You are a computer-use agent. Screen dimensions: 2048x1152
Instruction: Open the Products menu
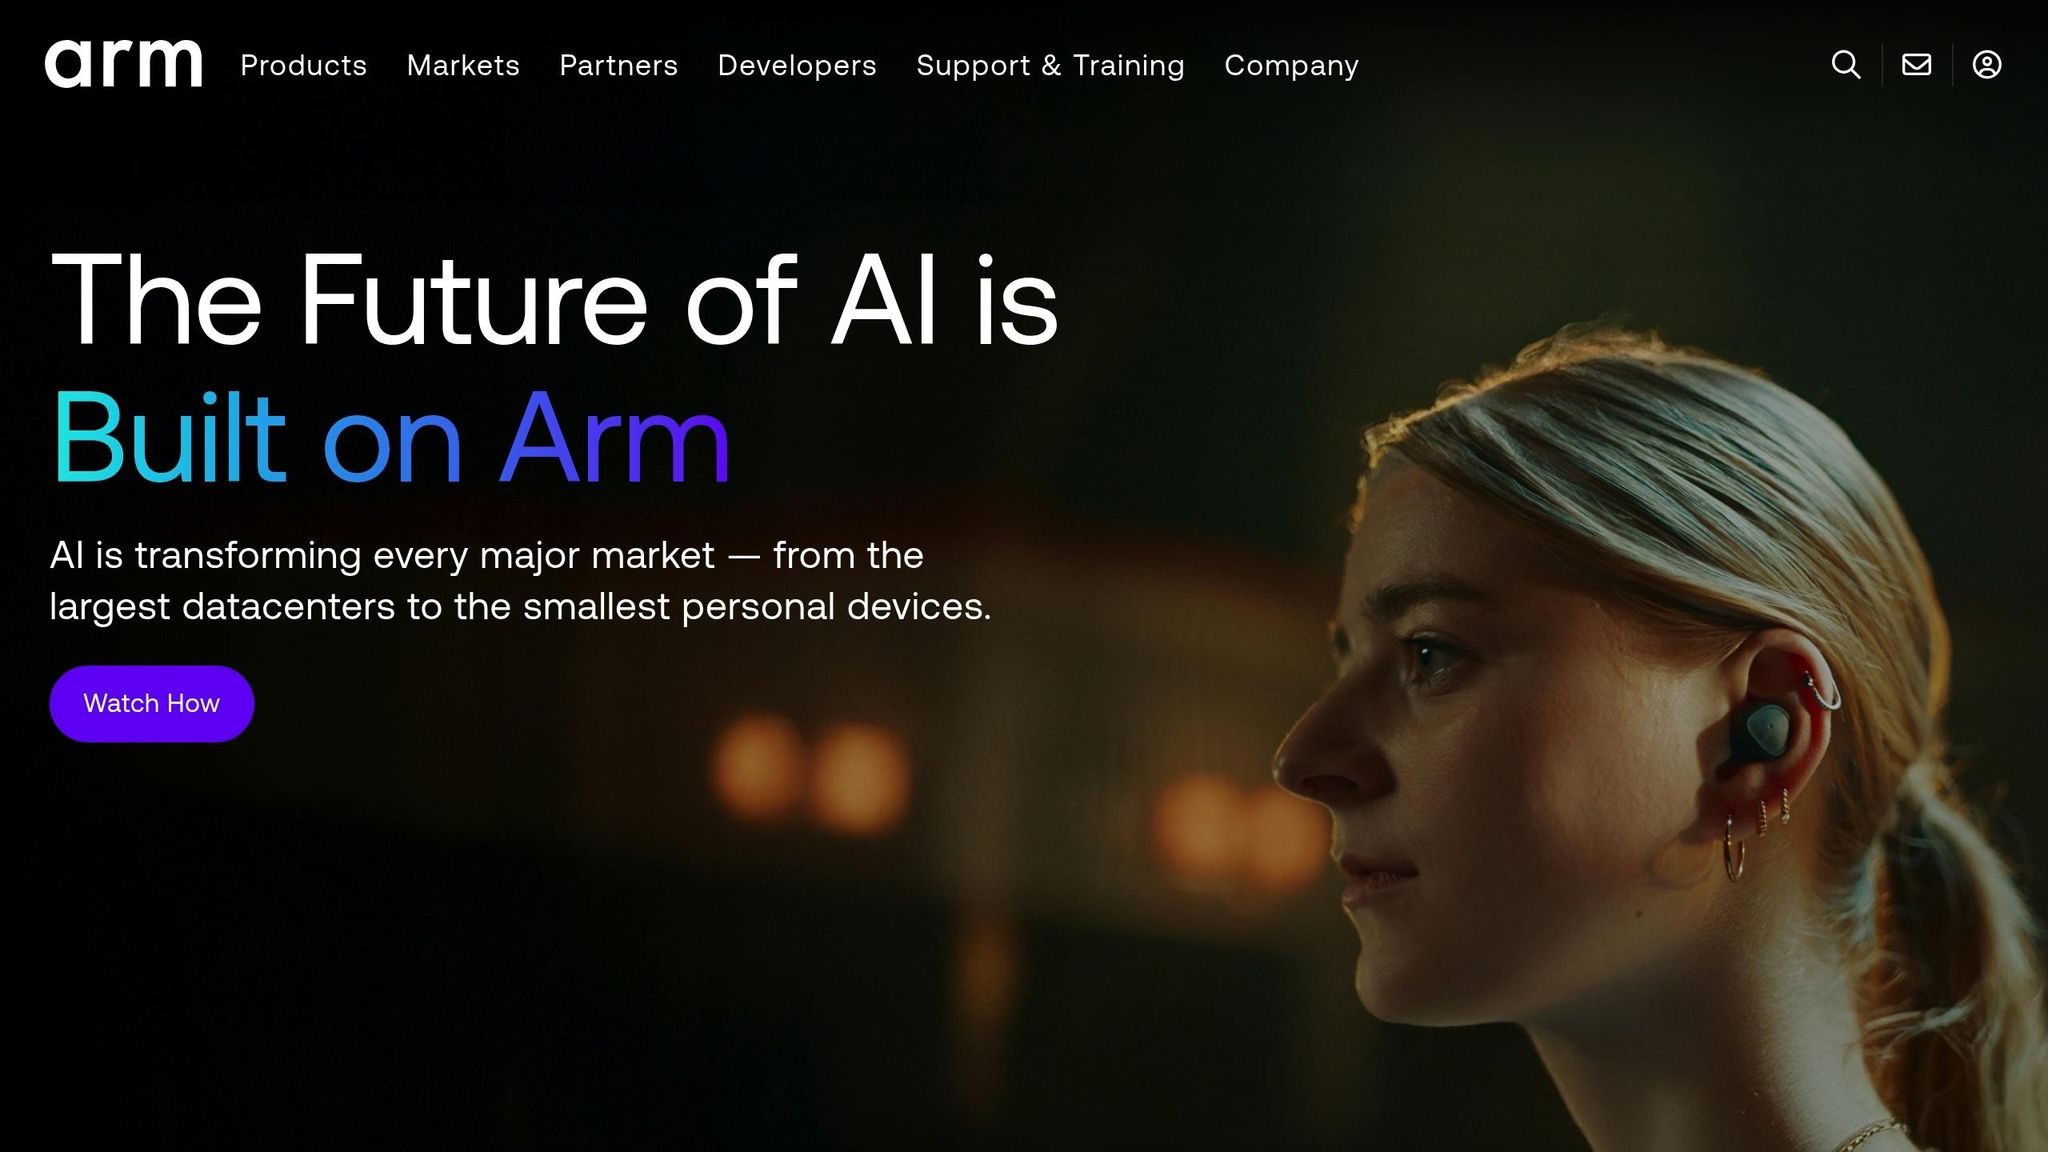[304, 65]
